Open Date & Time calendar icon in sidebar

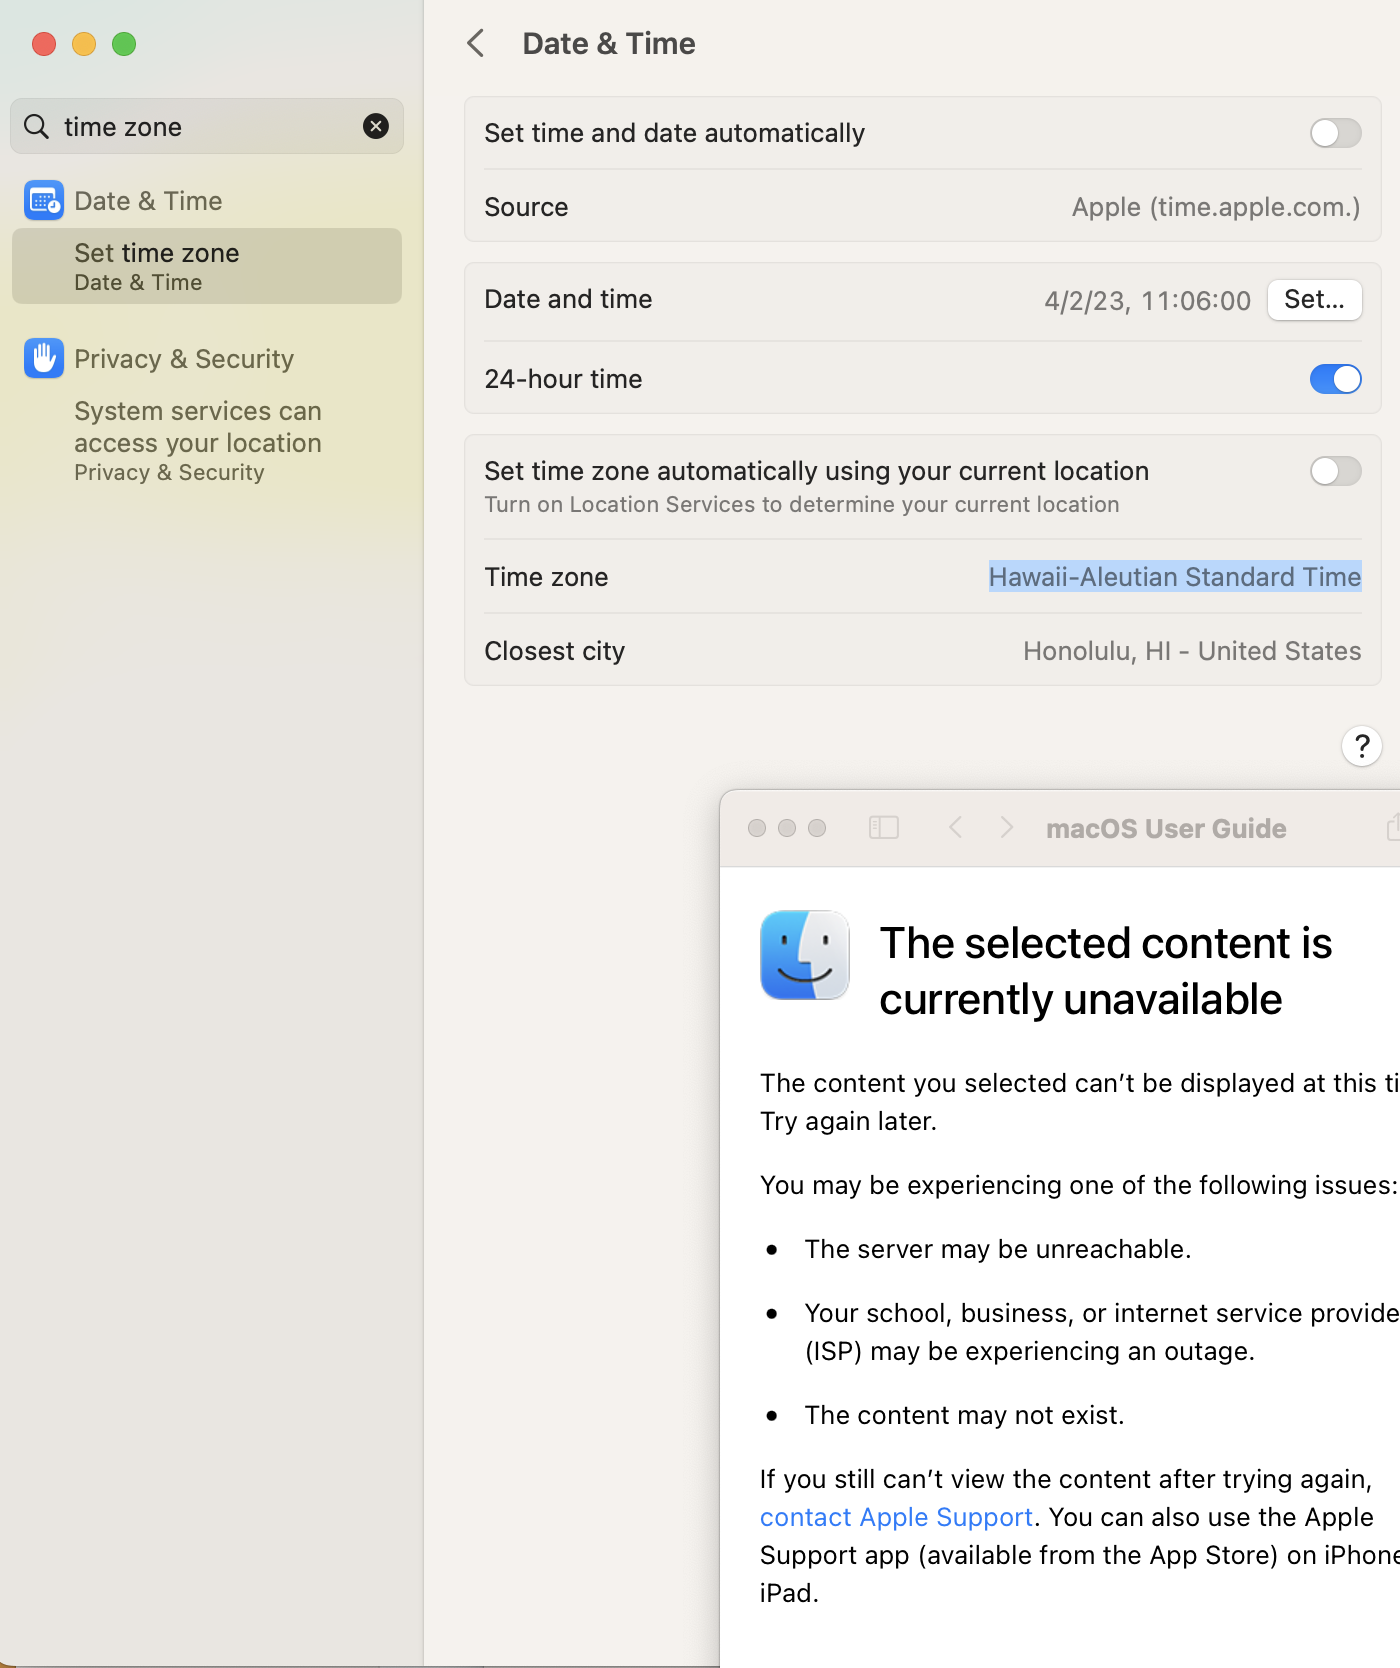click(x=44, y=201)
